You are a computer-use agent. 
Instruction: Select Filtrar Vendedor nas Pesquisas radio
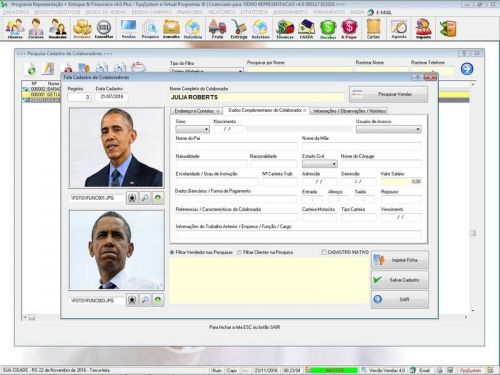[172, 252]
